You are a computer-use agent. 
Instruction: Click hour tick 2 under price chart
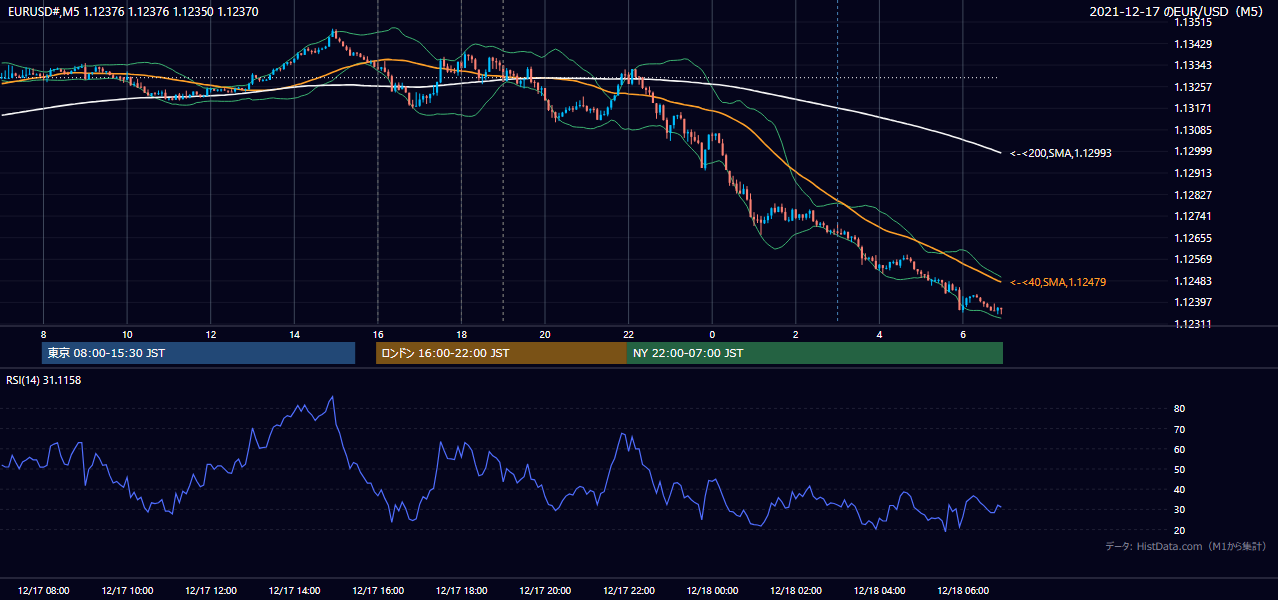pos(796,334)
